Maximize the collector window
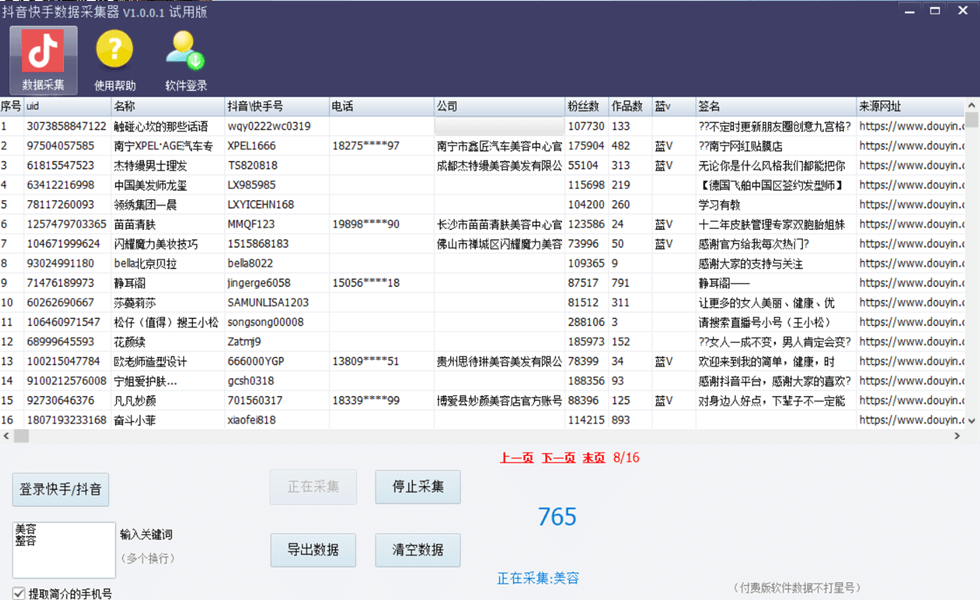 tap(935, 11)
